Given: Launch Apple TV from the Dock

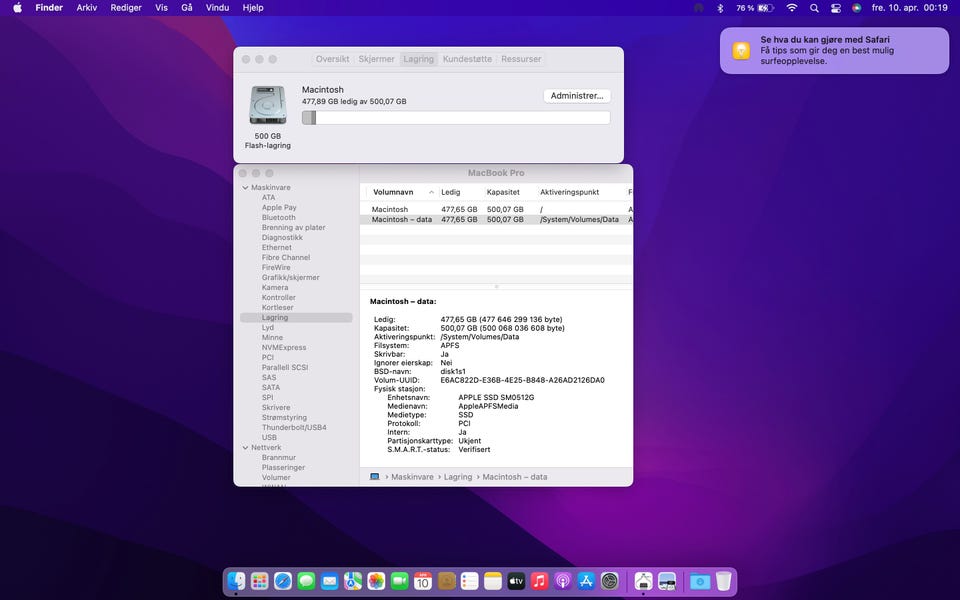Looking at the screenshot, I should click(516, 580).
